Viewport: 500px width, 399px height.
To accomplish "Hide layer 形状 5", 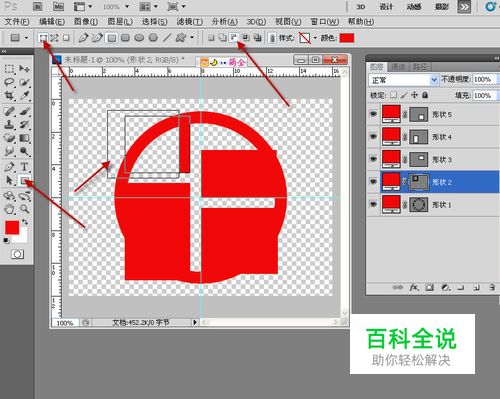I will click(x=373, y=114).
